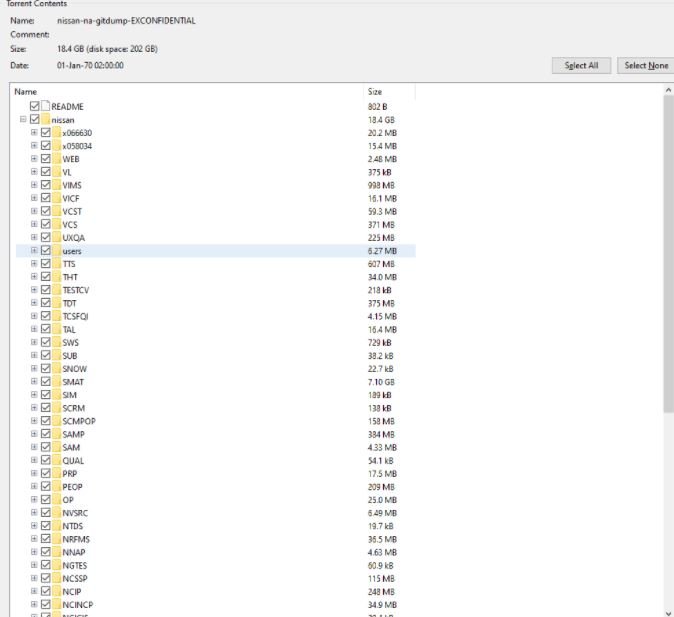
Task: Click the QUAL folder icon
Action: (56, 460)
